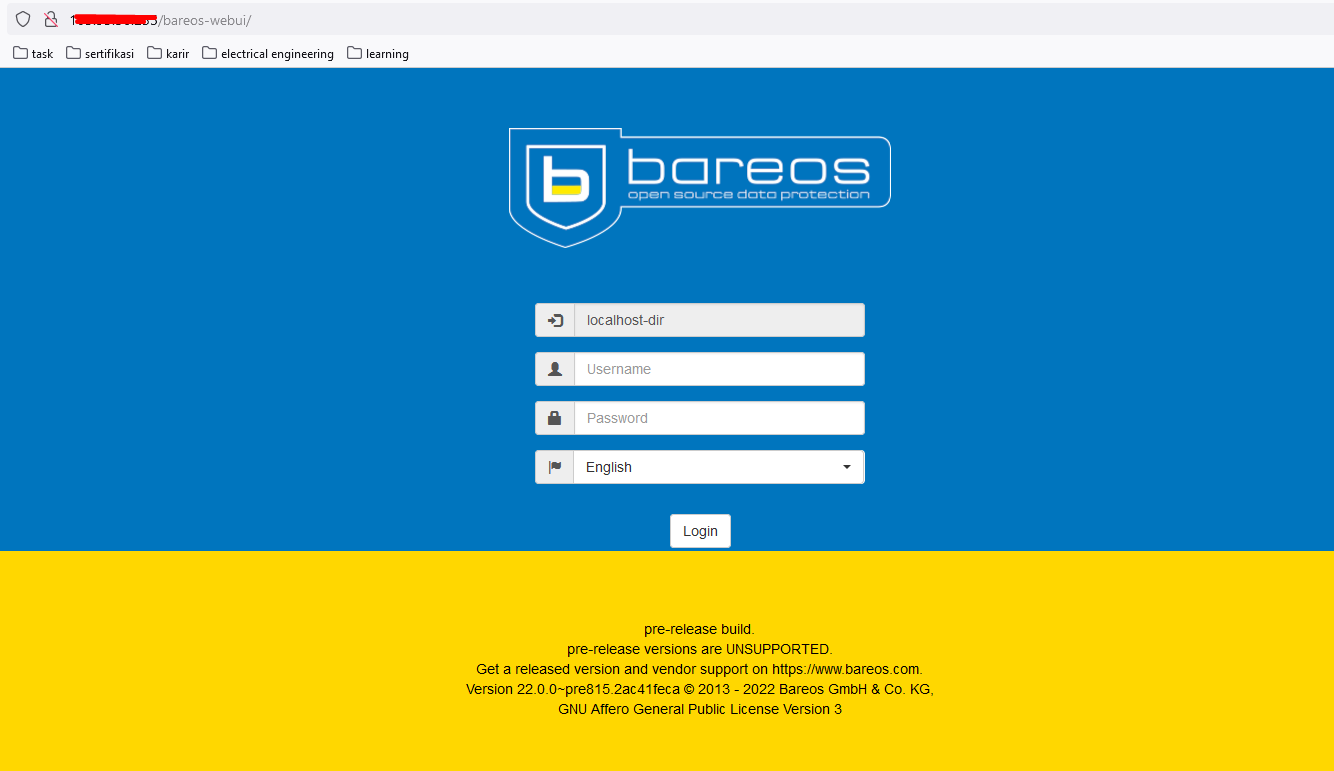Open the sertifikasi bookmark folder

pos(100,53)
